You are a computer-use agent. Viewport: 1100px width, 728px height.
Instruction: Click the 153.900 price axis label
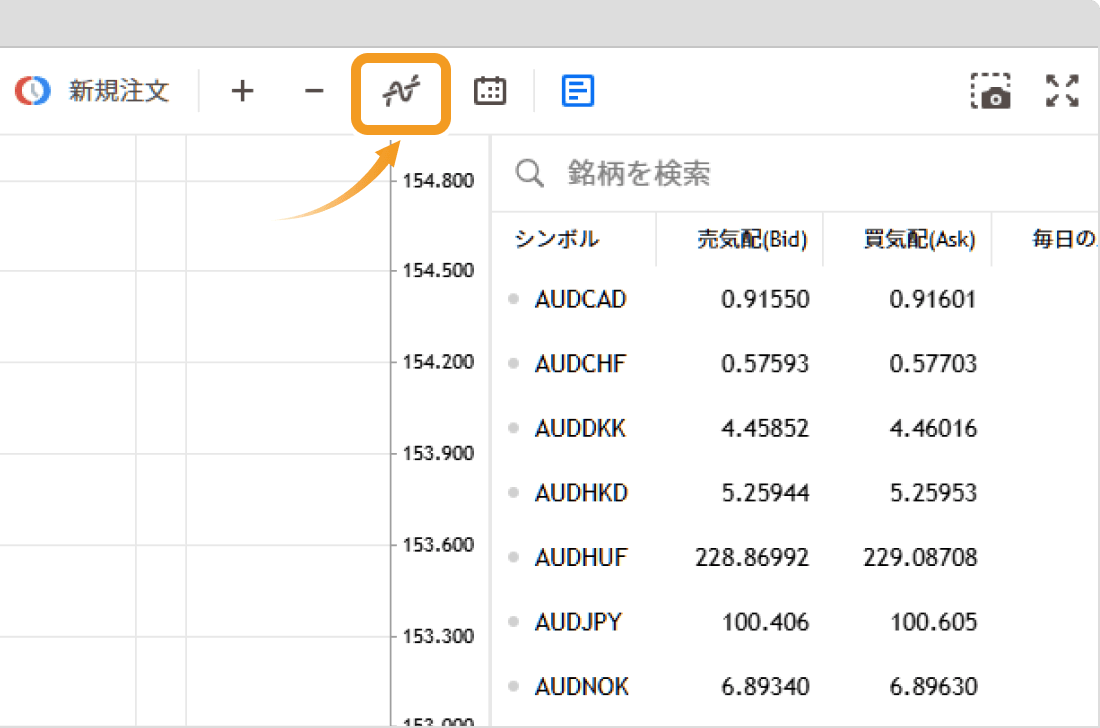tap(438, 453)
